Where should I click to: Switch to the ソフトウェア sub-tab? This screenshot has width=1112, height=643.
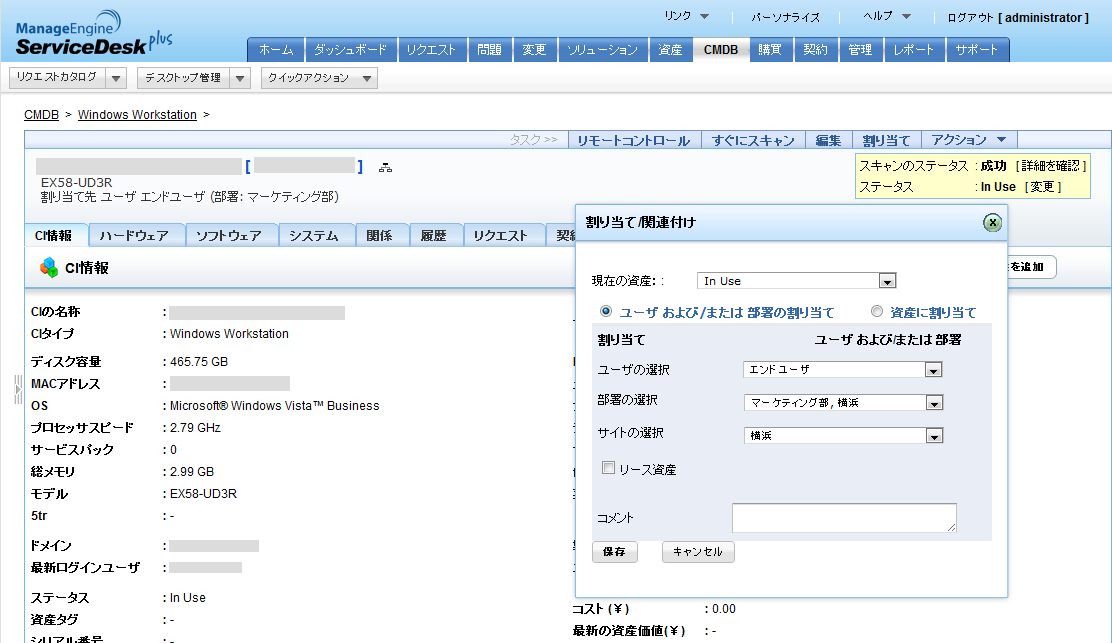(230, 235)
